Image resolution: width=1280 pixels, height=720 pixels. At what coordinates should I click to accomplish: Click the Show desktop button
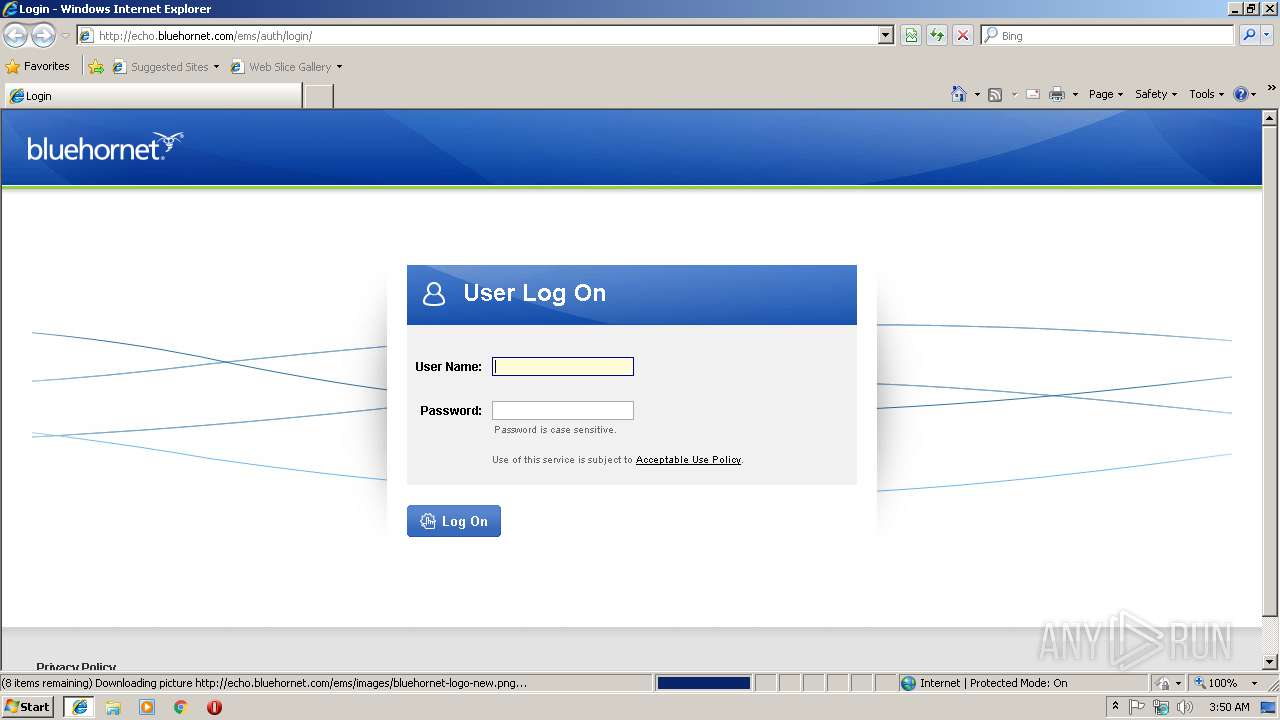click(x=1269, y=707)
